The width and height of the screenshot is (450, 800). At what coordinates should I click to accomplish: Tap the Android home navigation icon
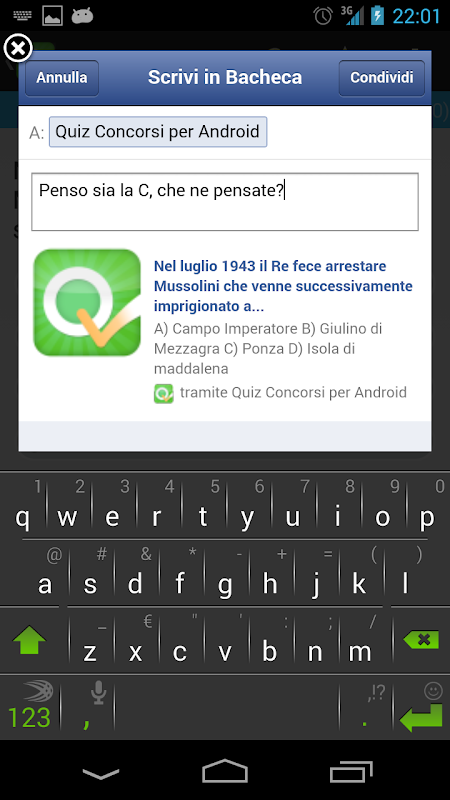coord(224,770)
